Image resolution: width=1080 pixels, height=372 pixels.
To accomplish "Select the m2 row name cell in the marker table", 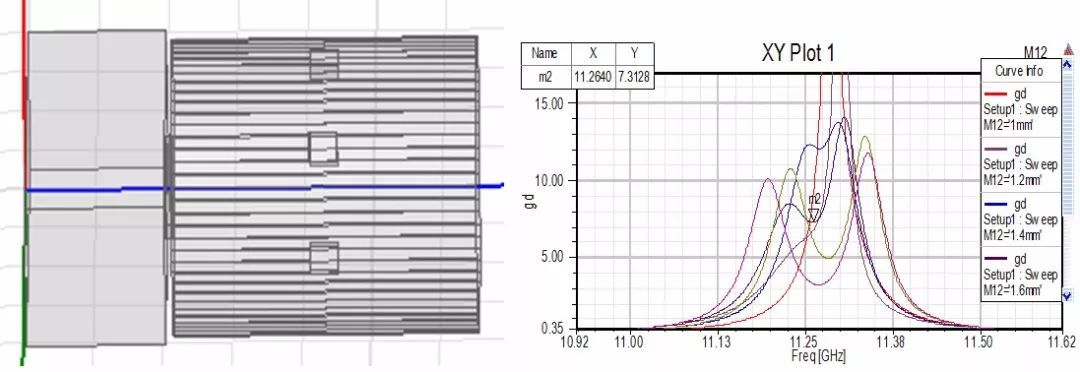I will click(x=545, y=77).
